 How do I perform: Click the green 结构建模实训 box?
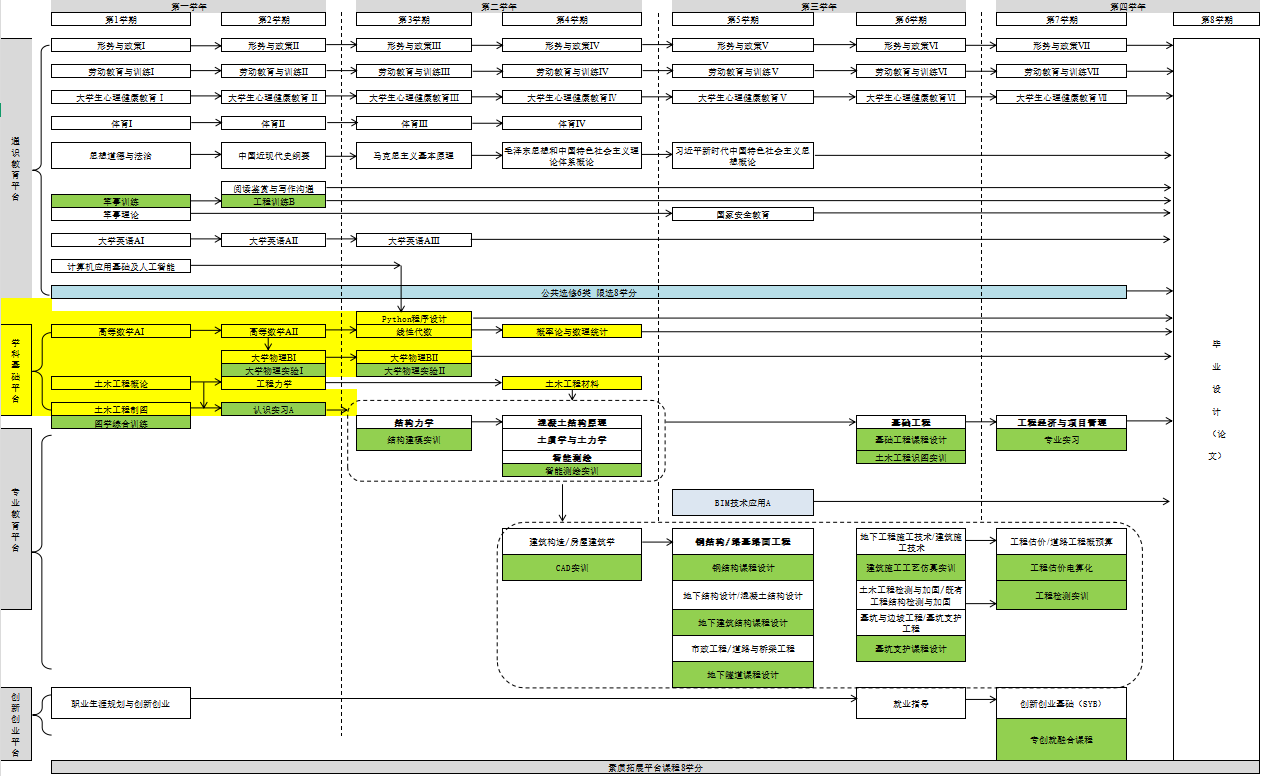point(413,440)
